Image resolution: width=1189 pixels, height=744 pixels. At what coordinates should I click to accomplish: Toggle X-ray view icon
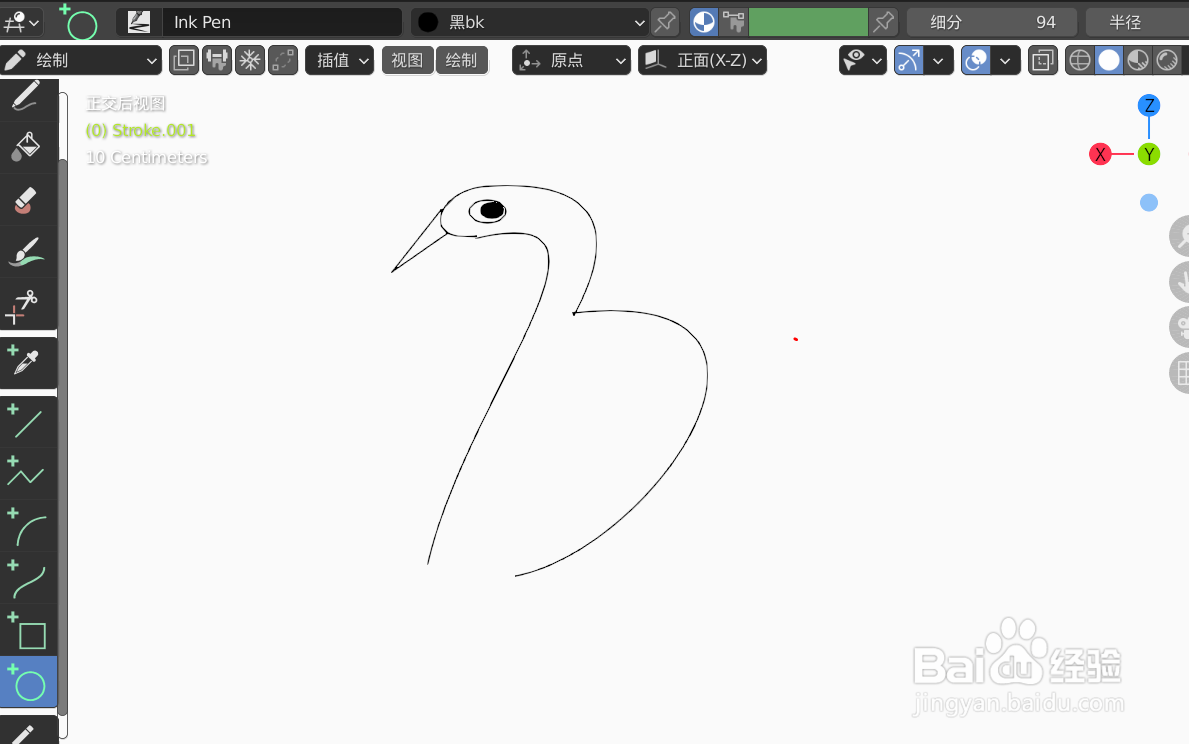point(1043,60)
